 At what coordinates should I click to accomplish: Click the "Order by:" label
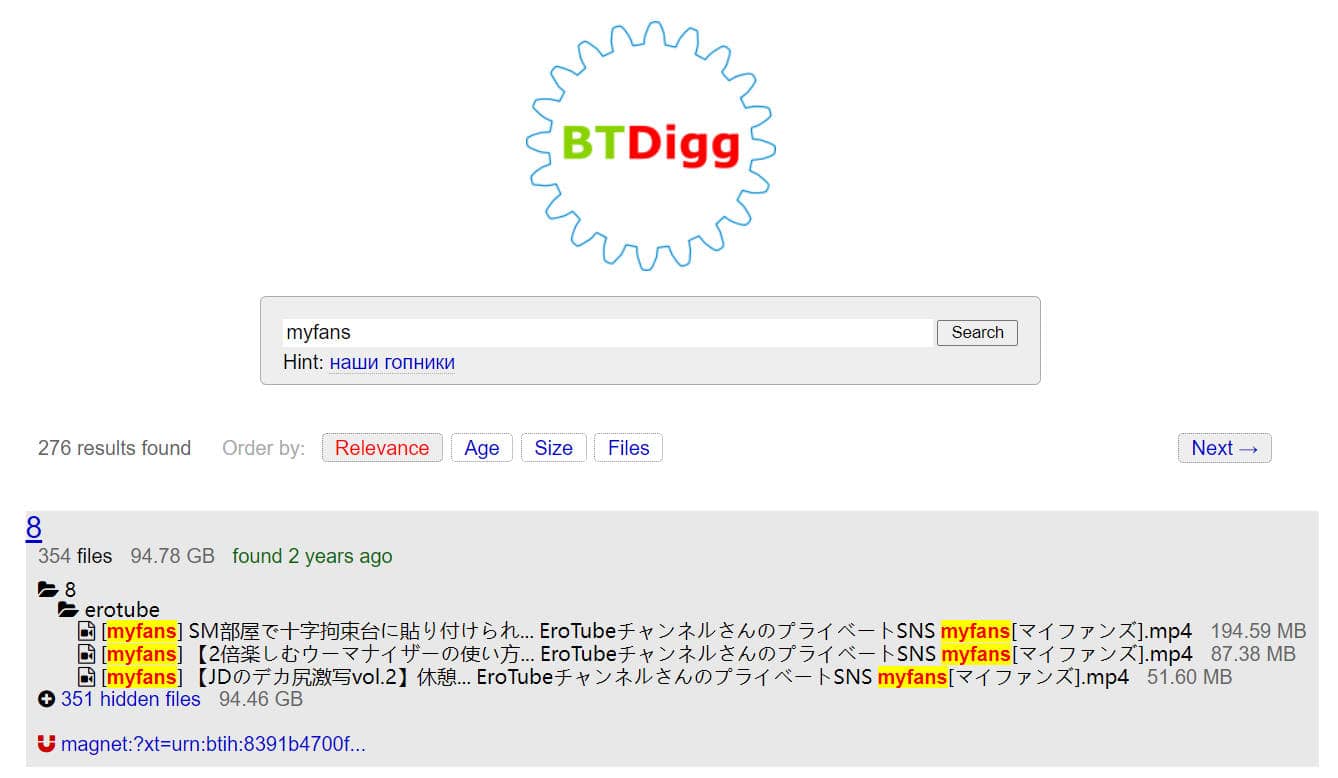tap(263, 448)
